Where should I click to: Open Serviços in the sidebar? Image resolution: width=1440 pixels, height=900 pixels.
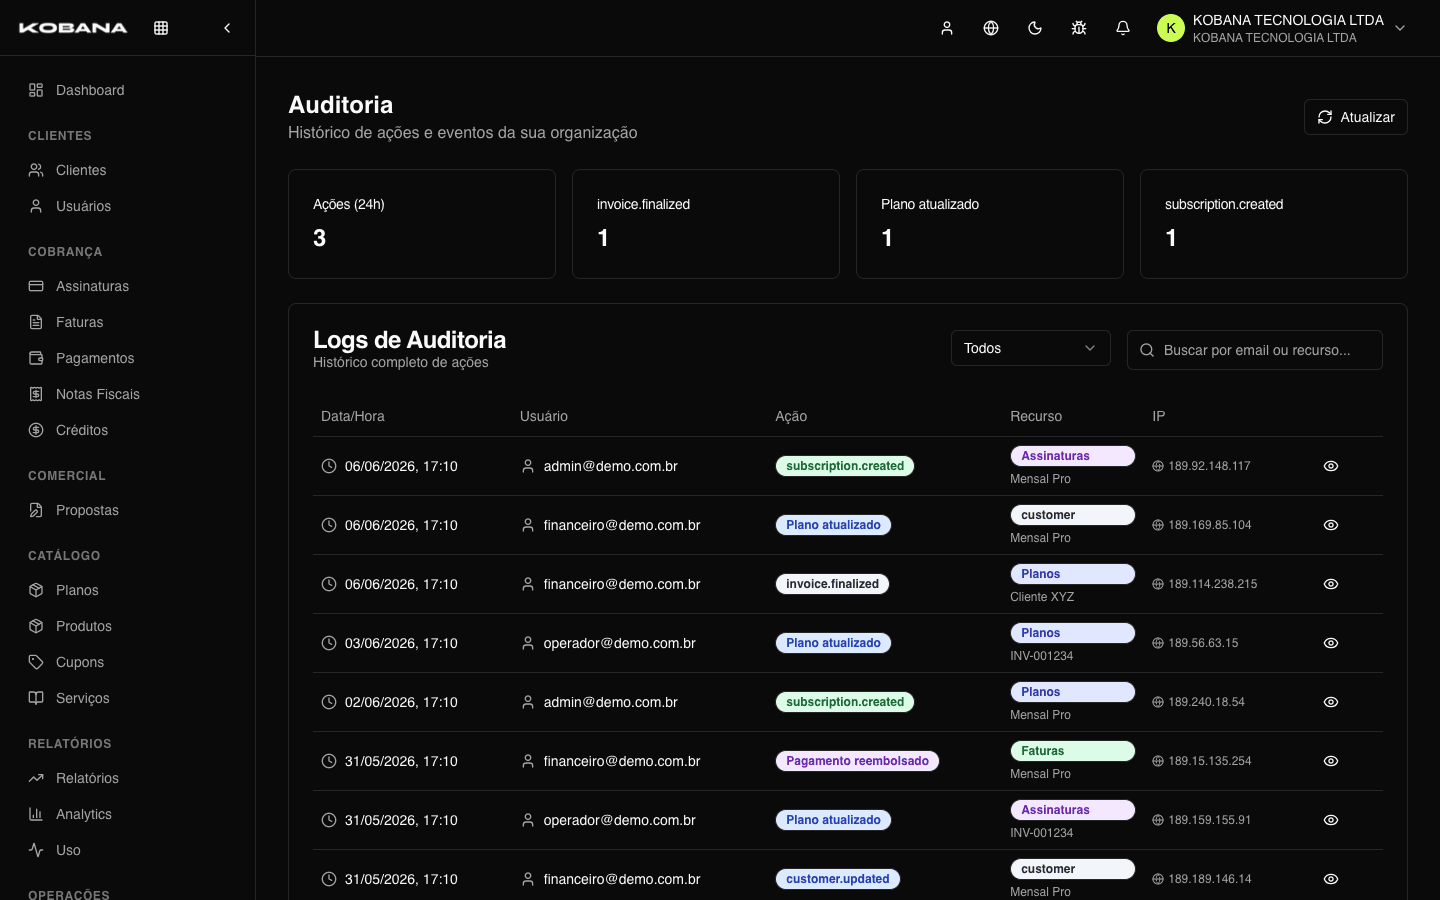pyautogui.click(x=127, y=698)
